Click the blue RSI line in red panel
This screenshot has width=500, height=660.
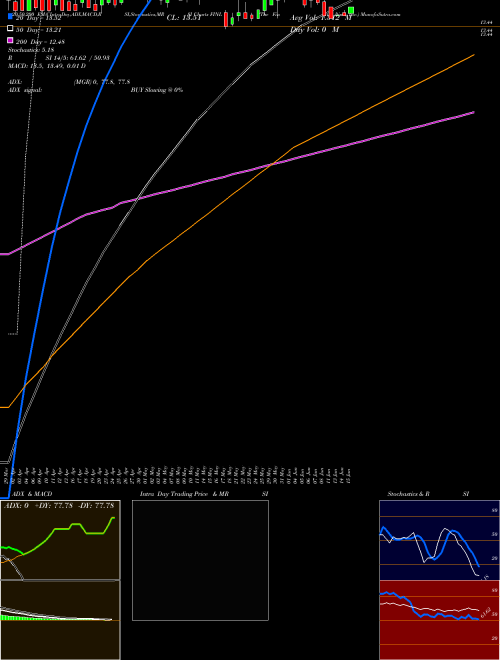tap(415, 609)
